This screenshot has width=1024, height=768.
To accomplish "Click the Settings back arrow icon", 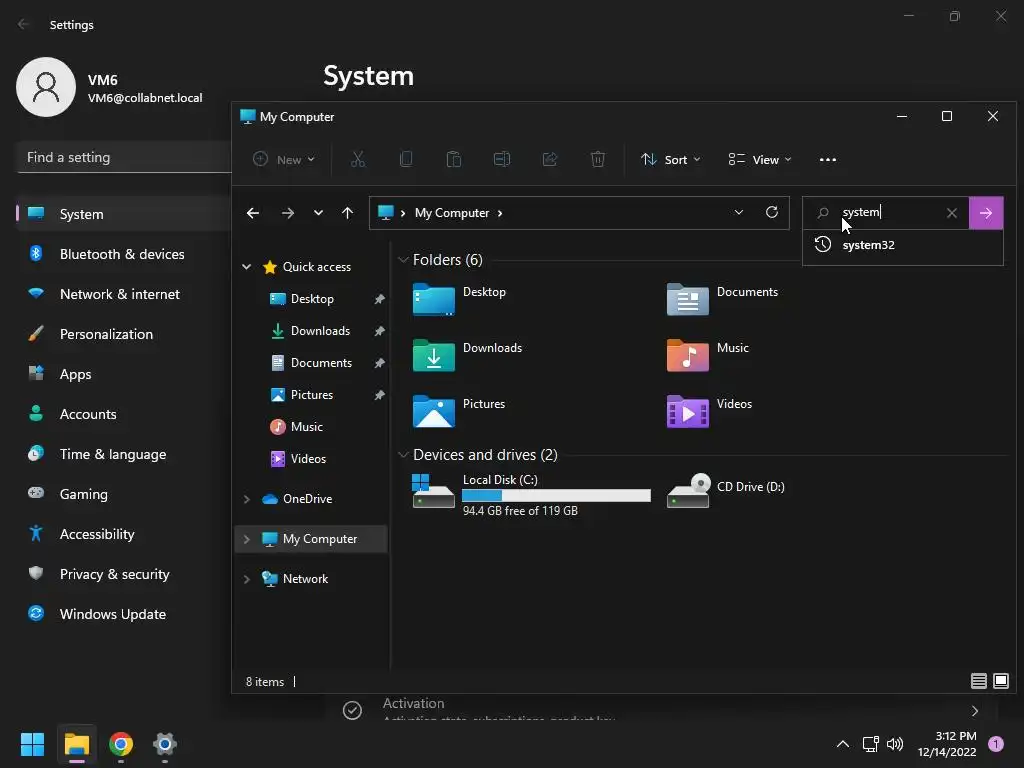I will (x=24, y=24).
